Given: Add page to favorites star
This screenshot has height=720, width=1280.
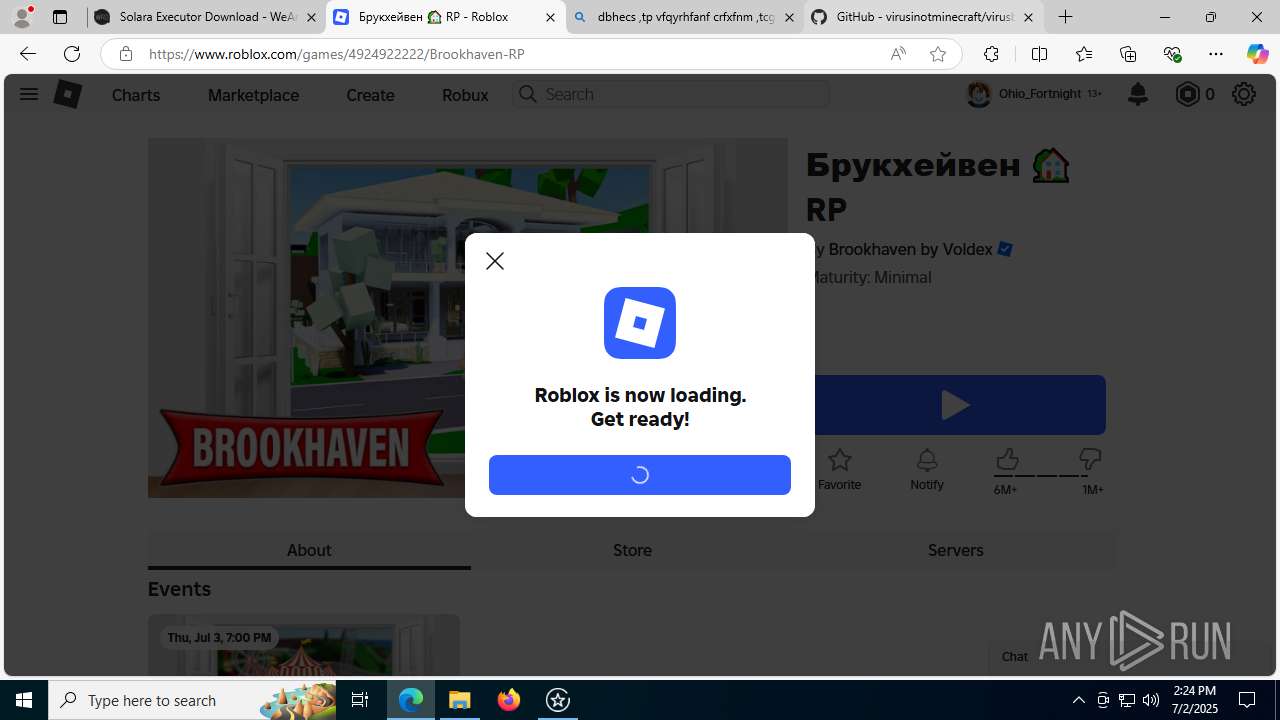Looking at the screenshot, I should [938, 54].
